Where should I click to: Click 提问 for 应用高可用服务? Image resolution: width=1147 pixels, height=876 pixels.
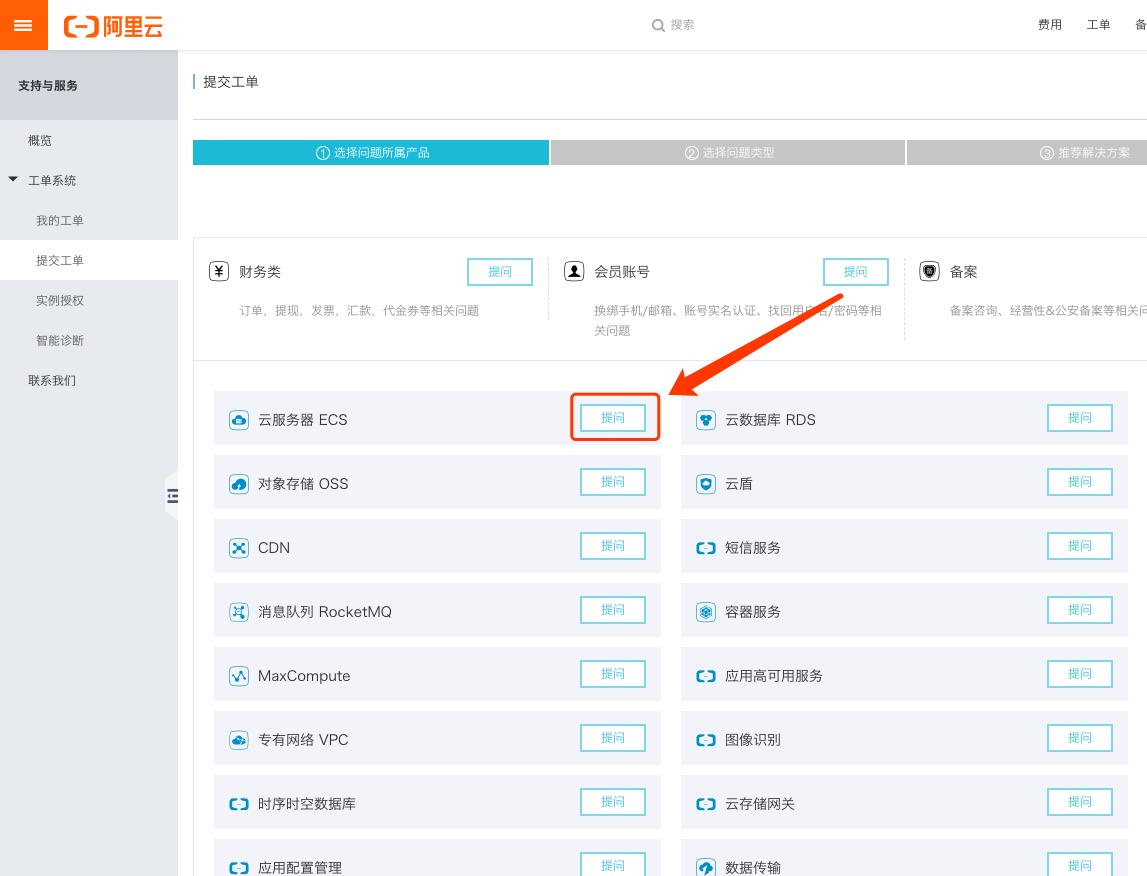click(x=1080, y=674)
